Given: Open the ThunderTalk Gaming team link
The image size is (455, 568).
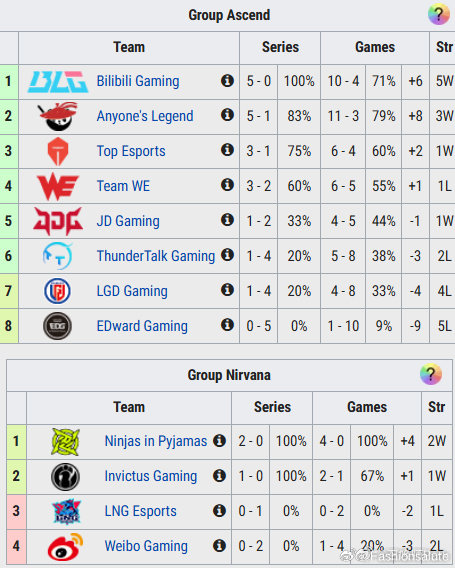Looking at the screenshot, I should click(x=156, y=256).
